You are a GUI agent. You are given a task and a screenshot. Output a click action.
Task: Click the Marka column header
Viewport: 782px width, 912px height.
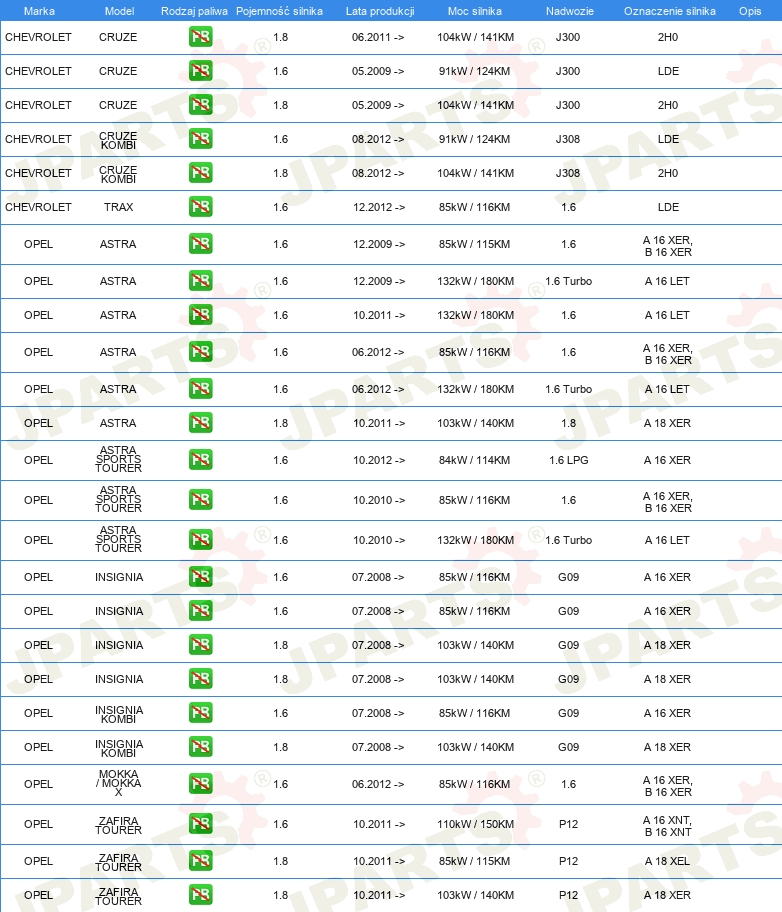[39, 11]
